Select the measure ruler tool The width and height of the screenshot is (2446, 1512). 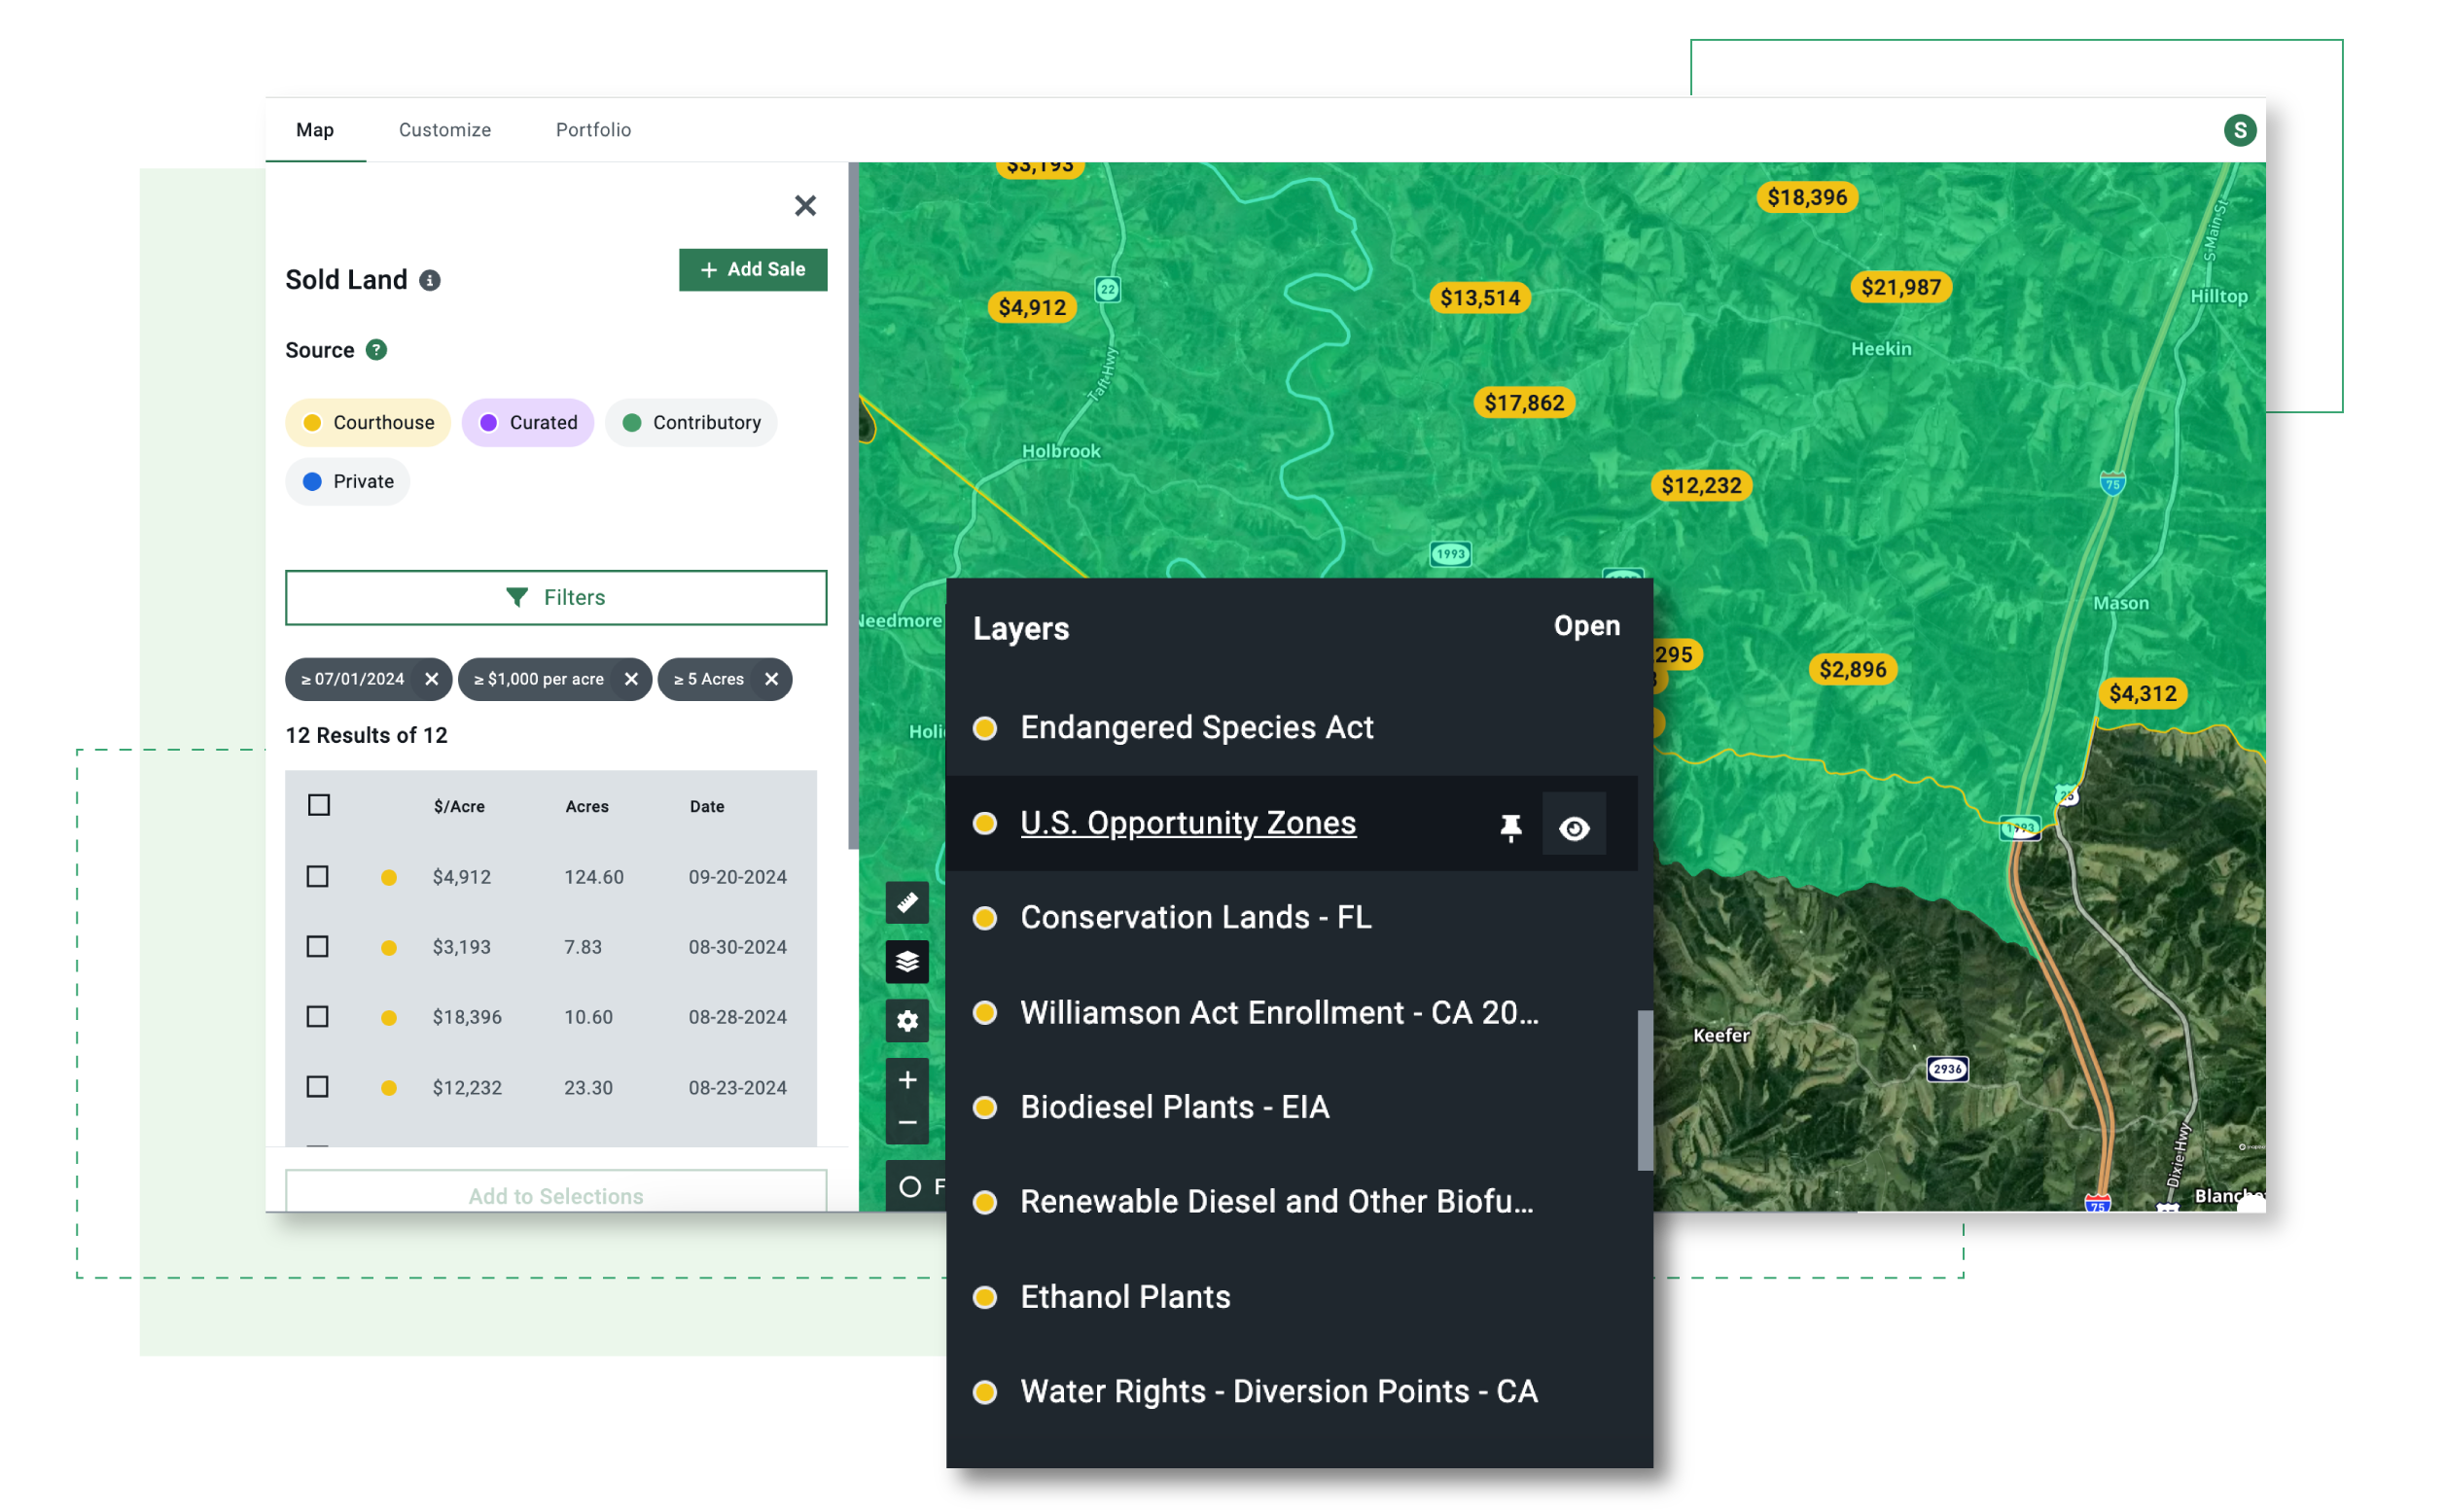(906, 902)
